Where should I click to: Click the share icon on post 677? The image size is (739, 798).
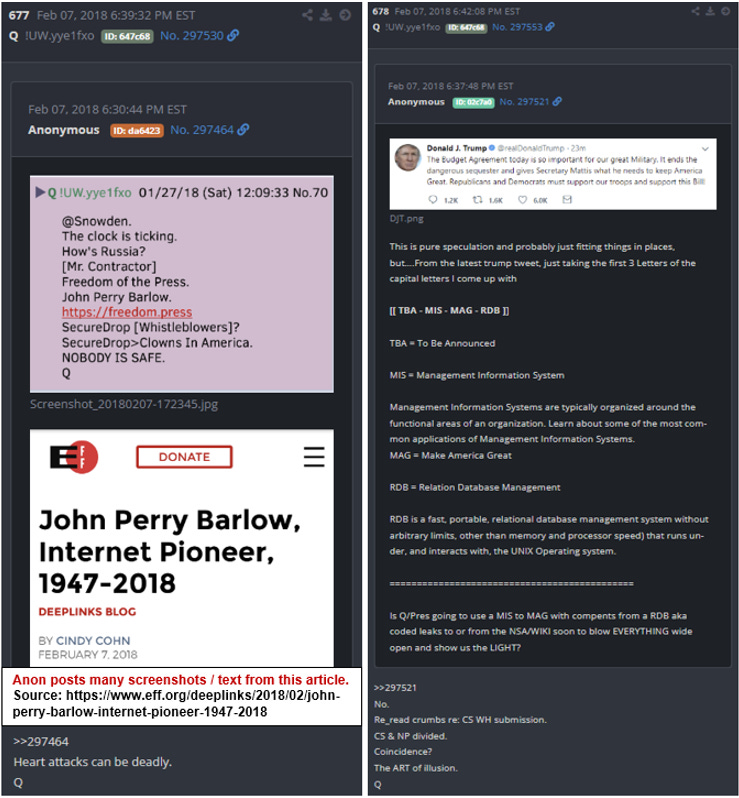pyautogui.click(x=307, y=15)
